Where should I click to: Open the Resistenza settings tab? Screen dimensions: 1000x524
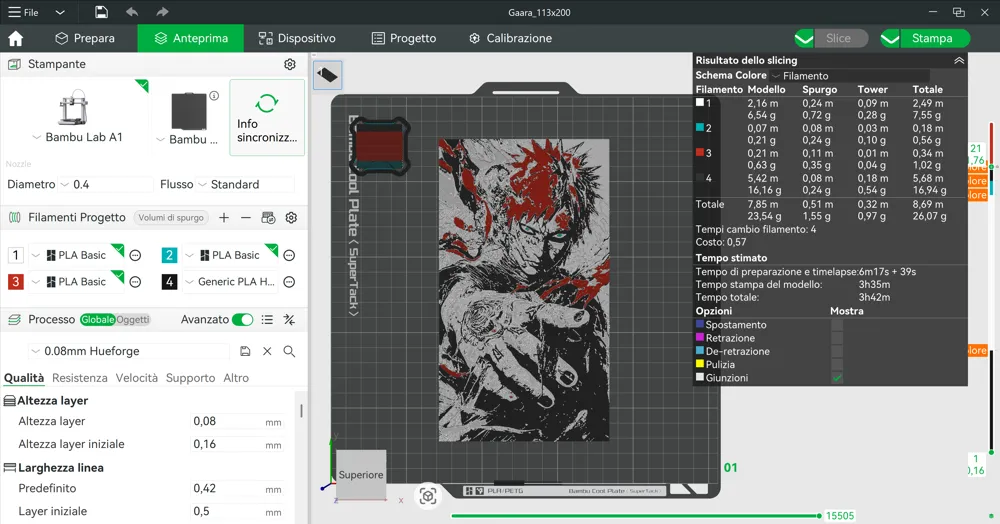pyautogui.click(x=79, y=378)
